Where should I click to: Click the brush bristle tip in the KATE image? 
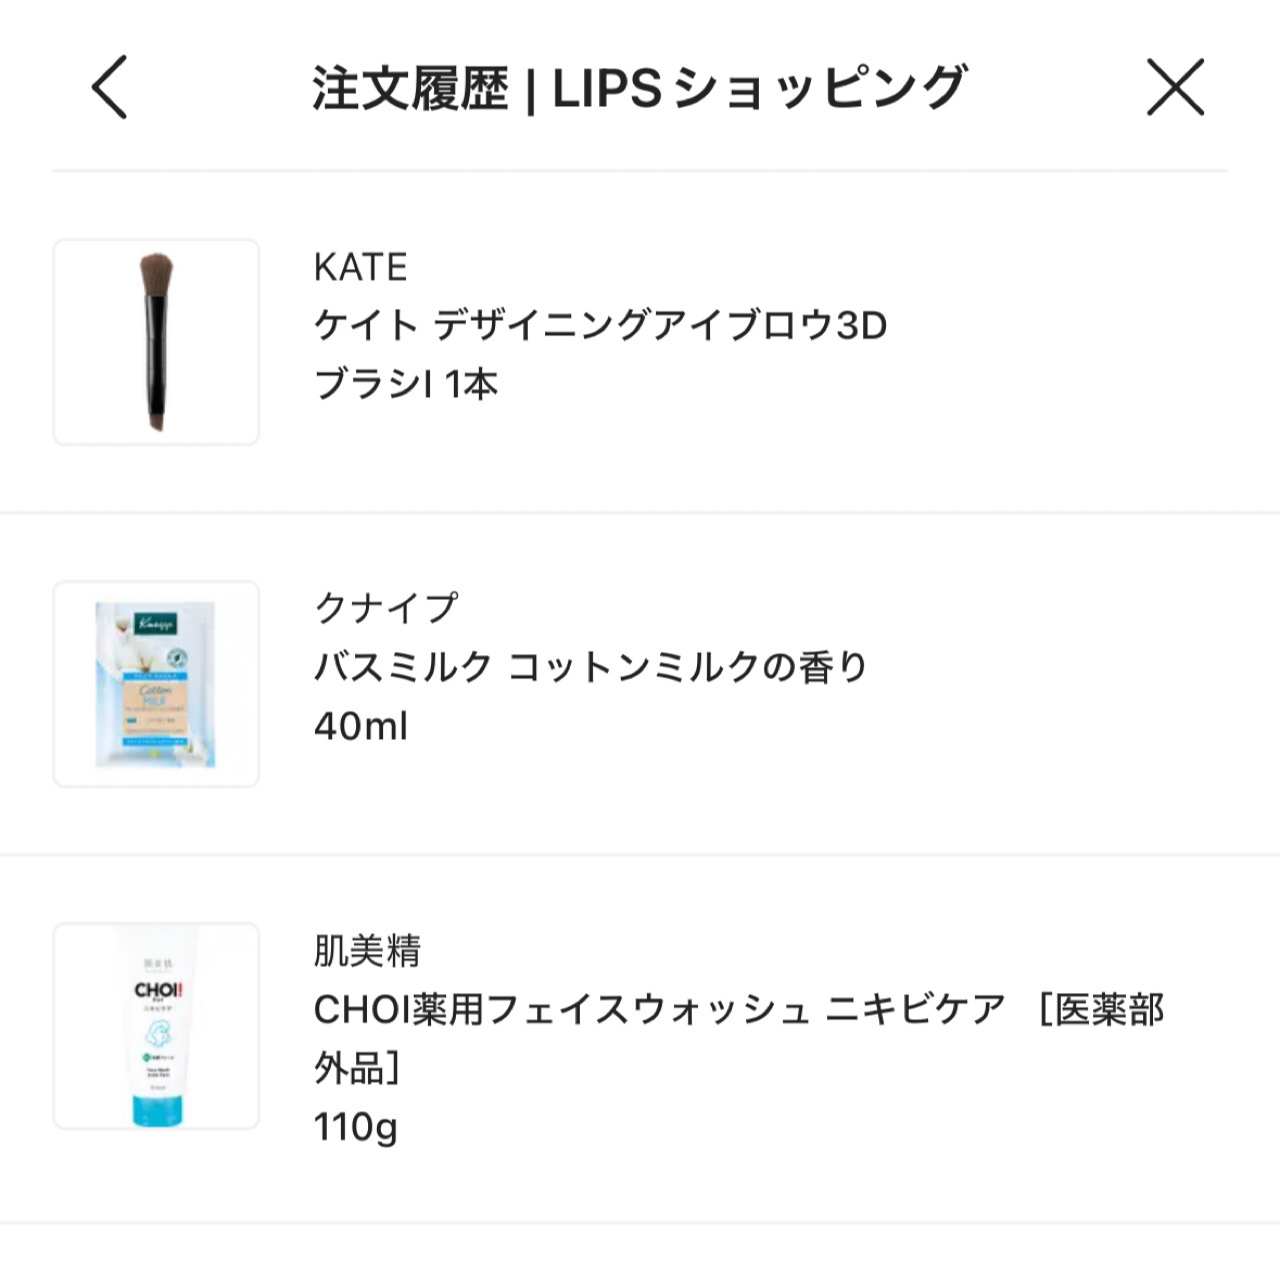tap(156, 272)
